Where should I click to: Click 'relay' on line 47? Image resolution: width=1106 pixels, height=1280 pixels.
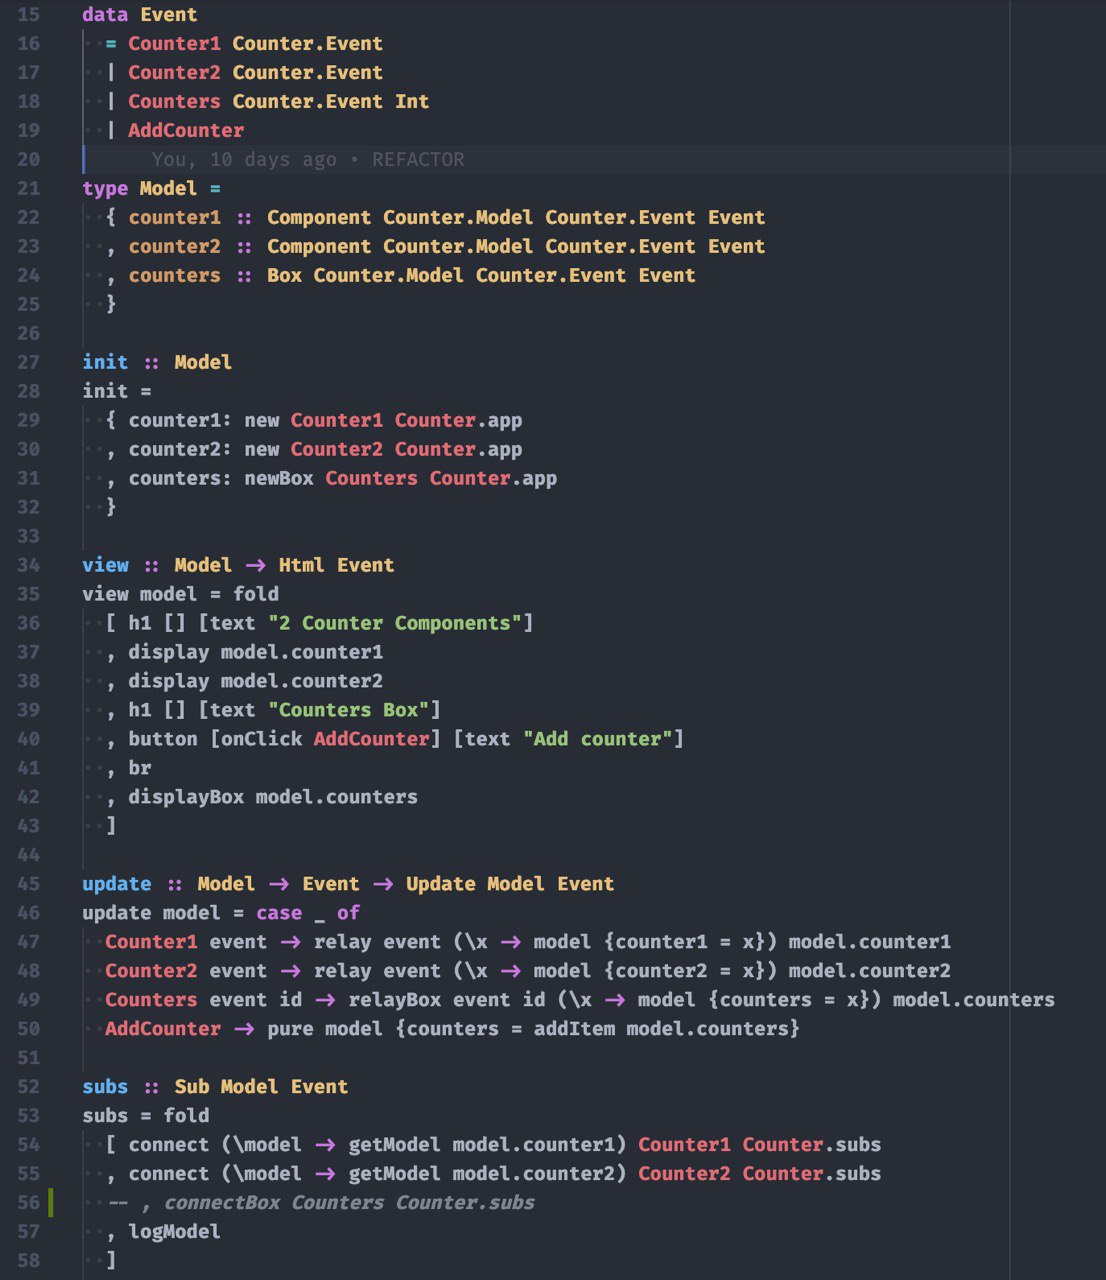[343, 943]
